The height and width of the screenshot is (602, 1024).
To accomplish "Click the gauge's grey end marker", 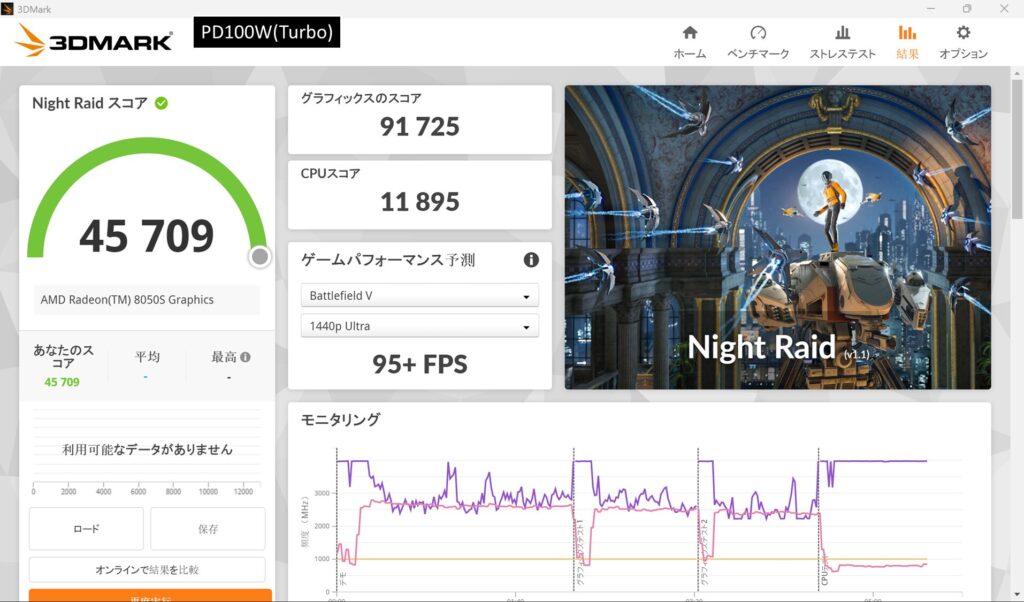I will coord(259,257).
